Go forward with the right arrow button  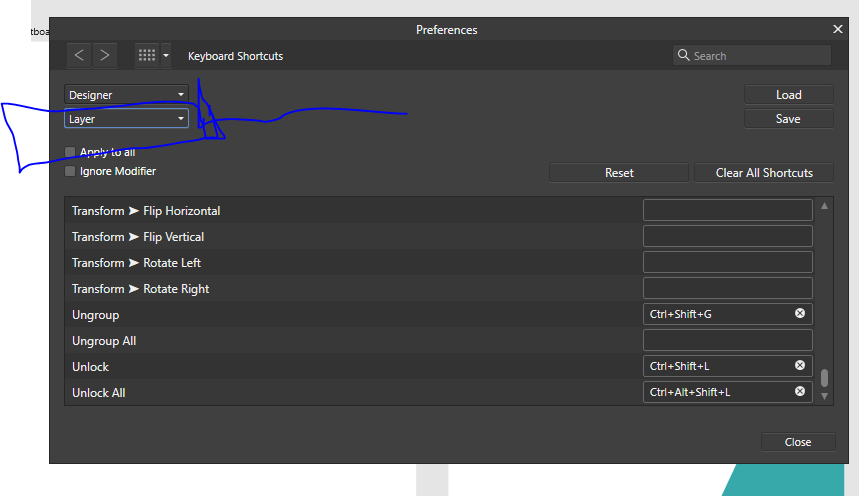(x=105, y=55)
